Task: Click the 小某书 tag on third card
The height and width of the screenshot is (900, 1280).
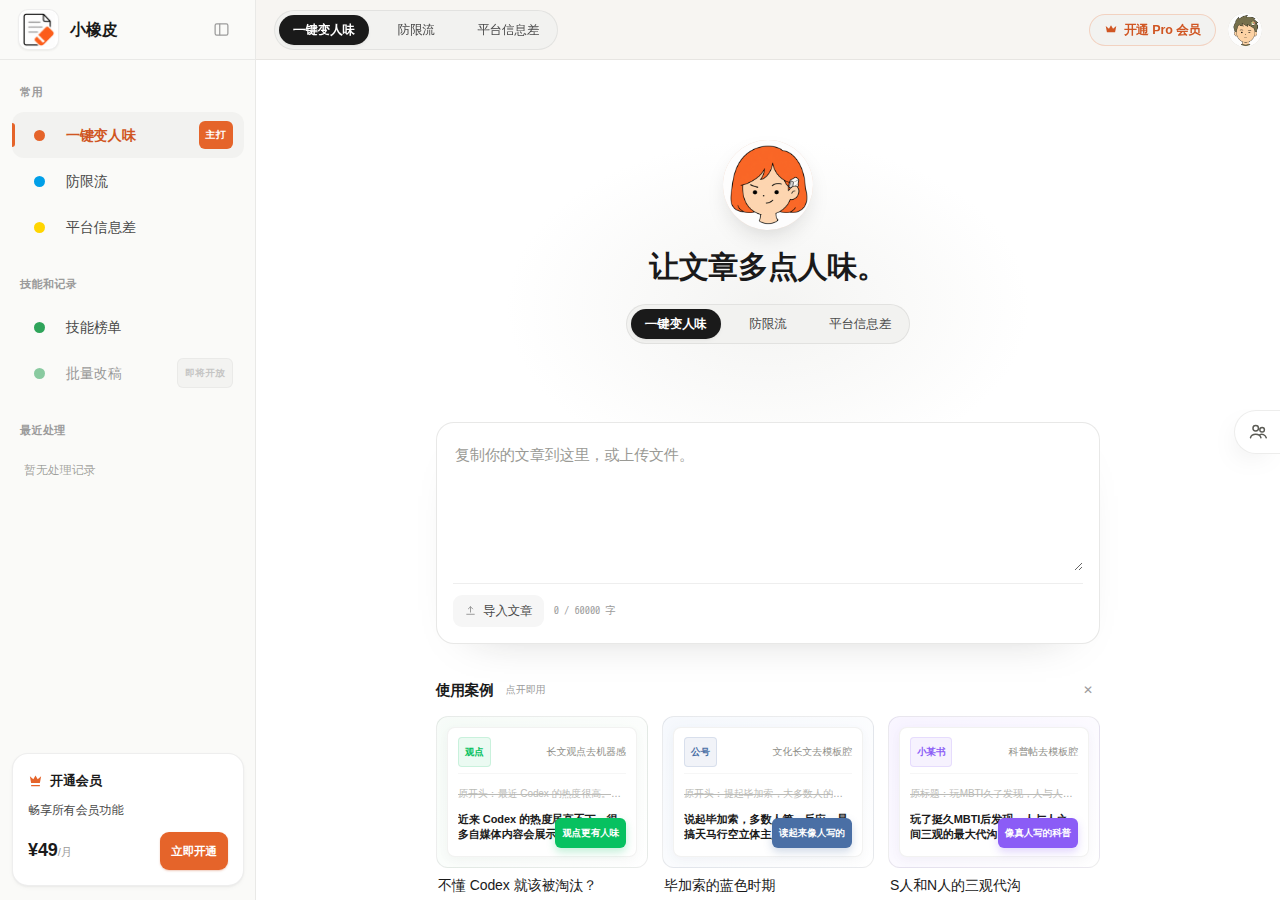Action: coord(931,752)
